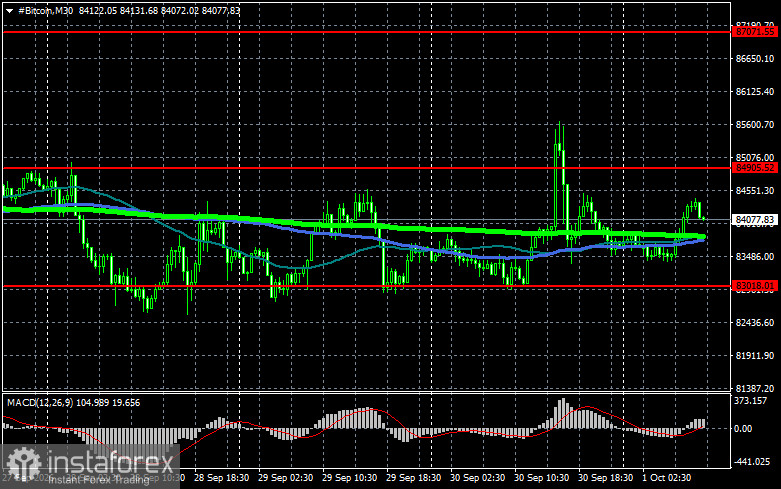The height and width of the screenshot is (489, 781).
Task: Click the 84551.30 price axis value
Action: [755, 191]
